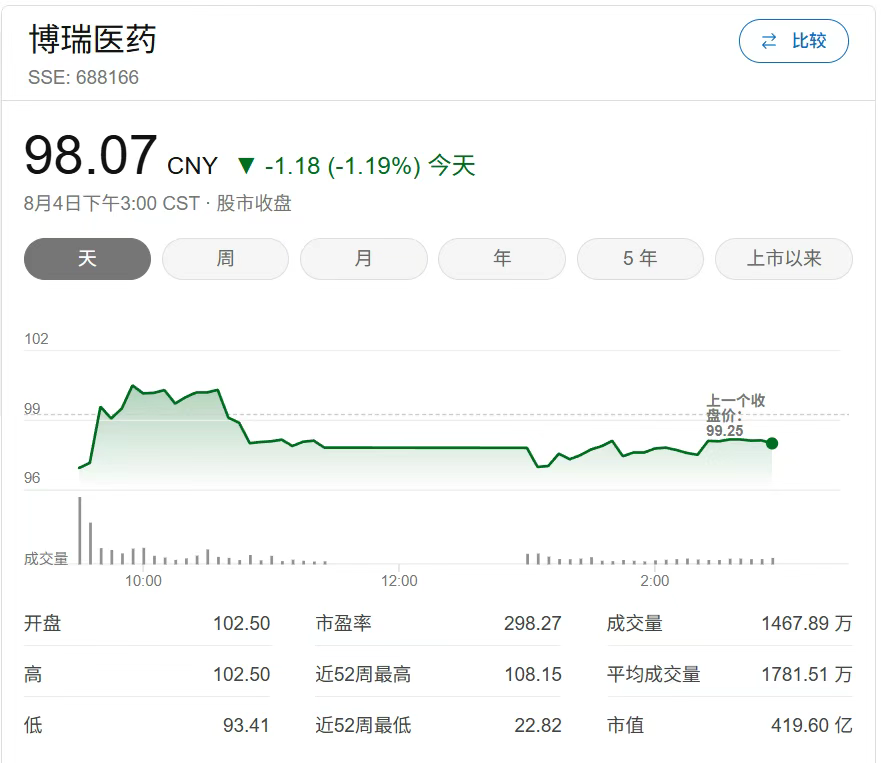Click the 近52周最高 108.15 row
882x763 pixels.
coord(438,674)
